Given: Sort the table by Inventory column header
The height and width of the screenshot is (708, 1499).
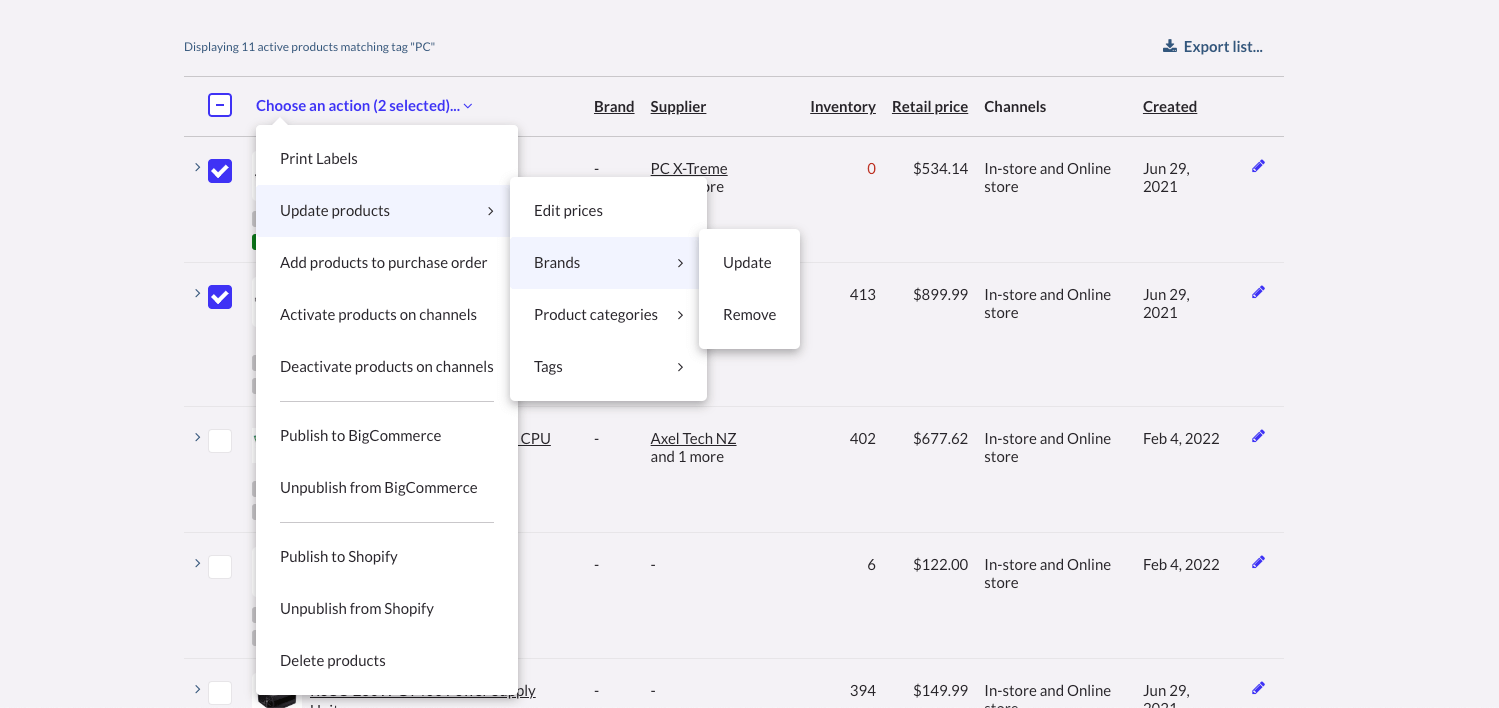Looking at the screenshot, I should (842, 107).
